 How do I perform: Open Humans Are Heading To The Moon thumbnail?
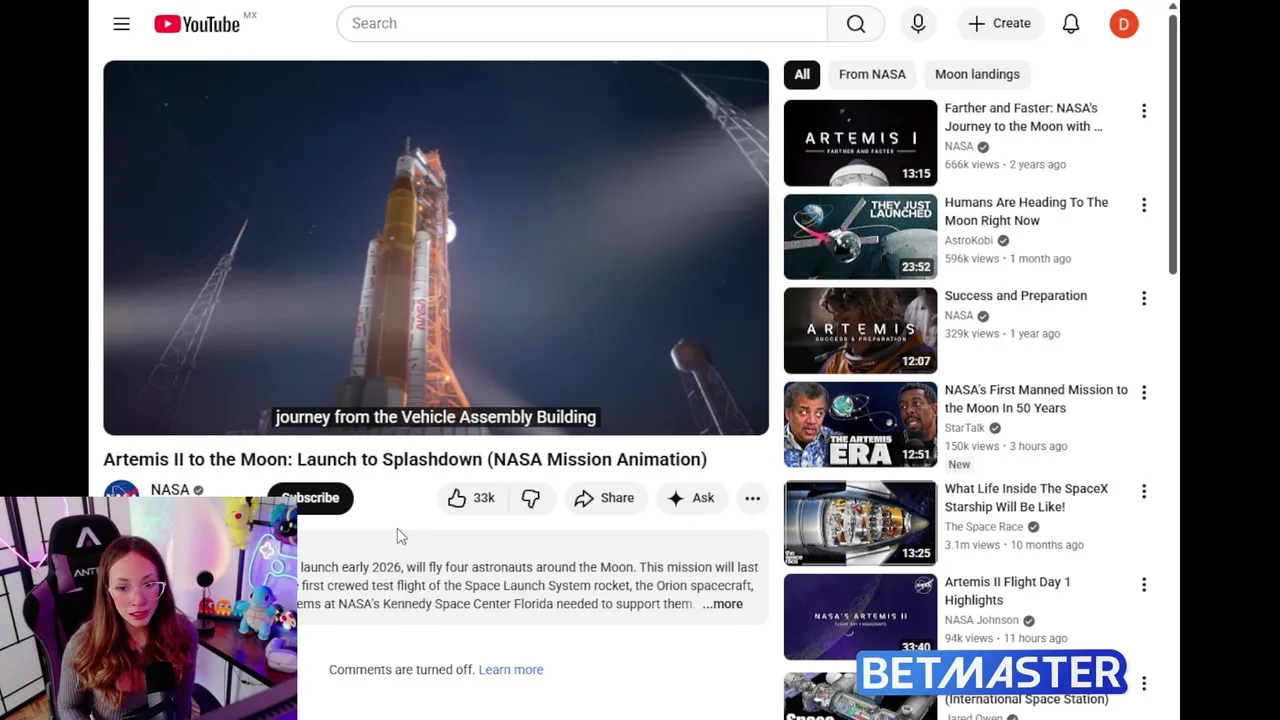(x=860, y=237)
